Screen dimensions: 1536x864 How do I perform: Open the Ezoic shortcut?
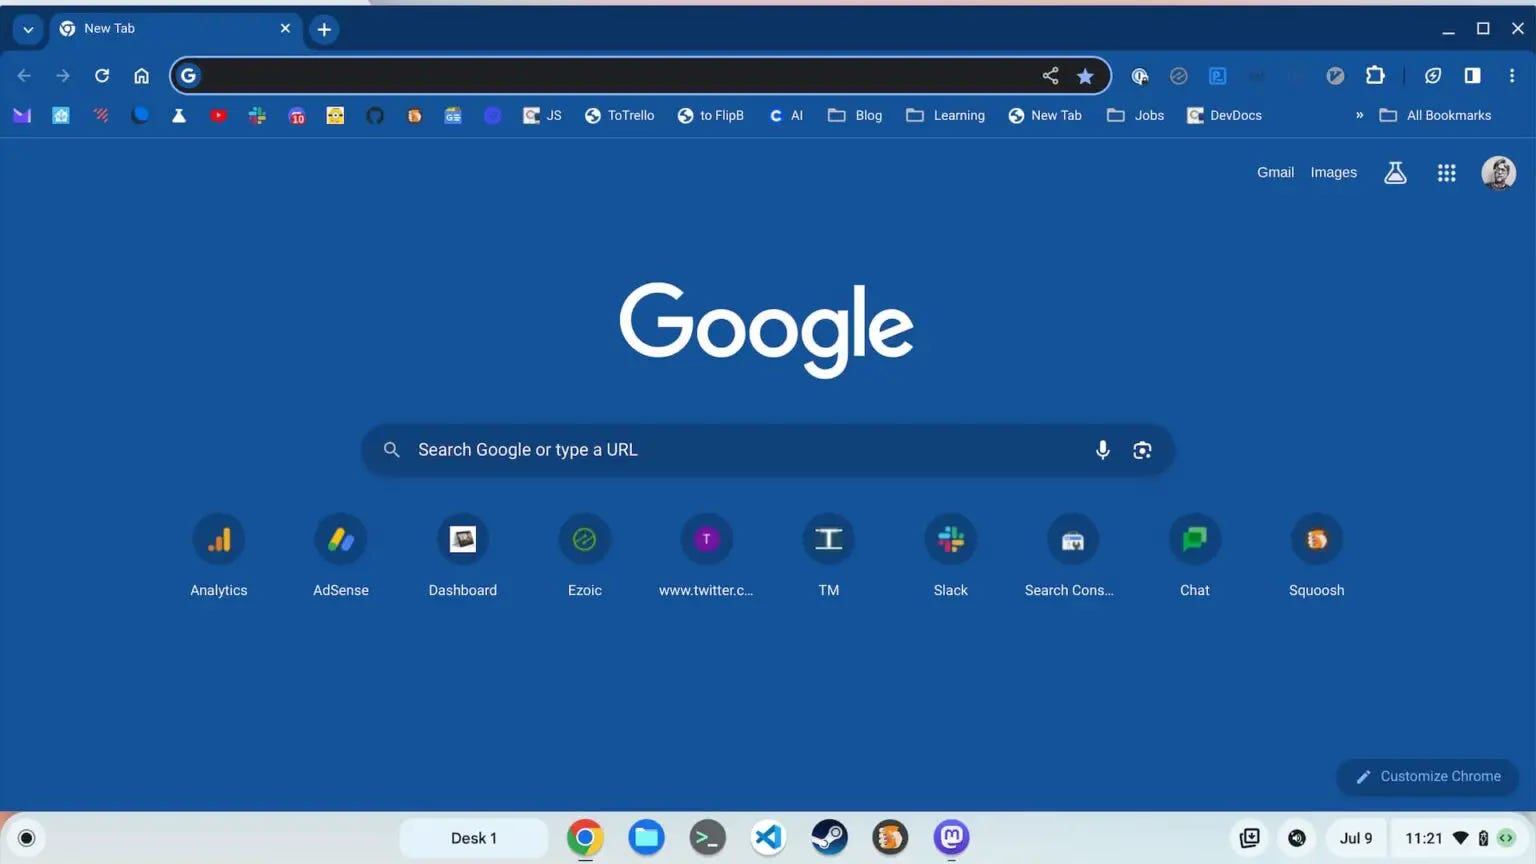click(x=585, y=555)
